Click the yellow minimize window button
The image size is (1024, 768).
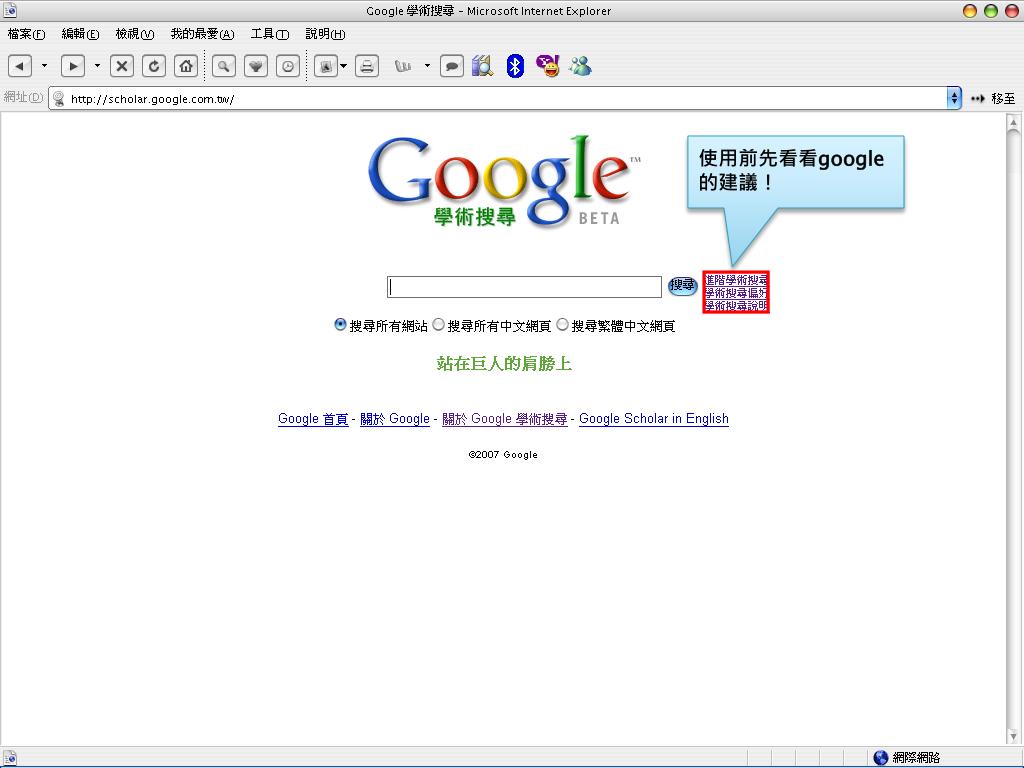point(970,10)
